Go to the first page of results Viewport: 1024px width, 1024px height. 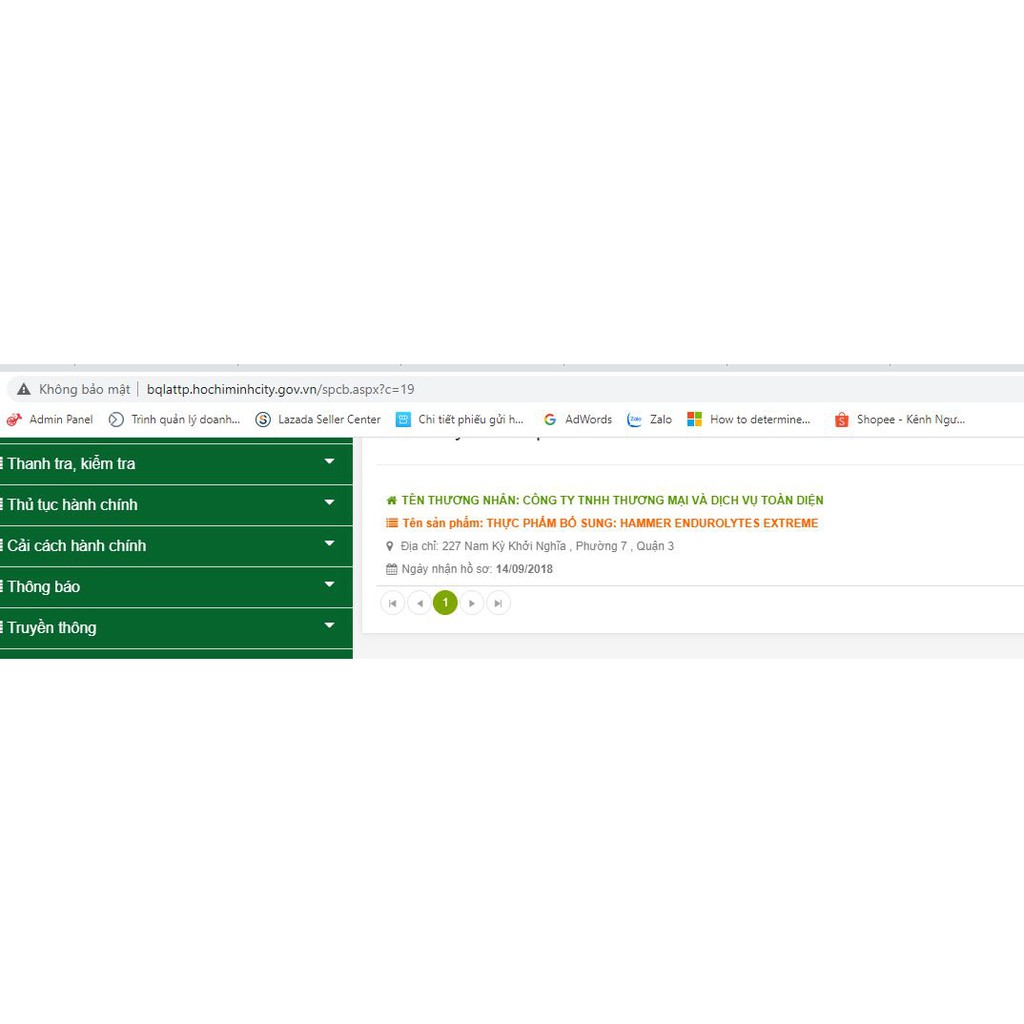(x=393, y=603)
